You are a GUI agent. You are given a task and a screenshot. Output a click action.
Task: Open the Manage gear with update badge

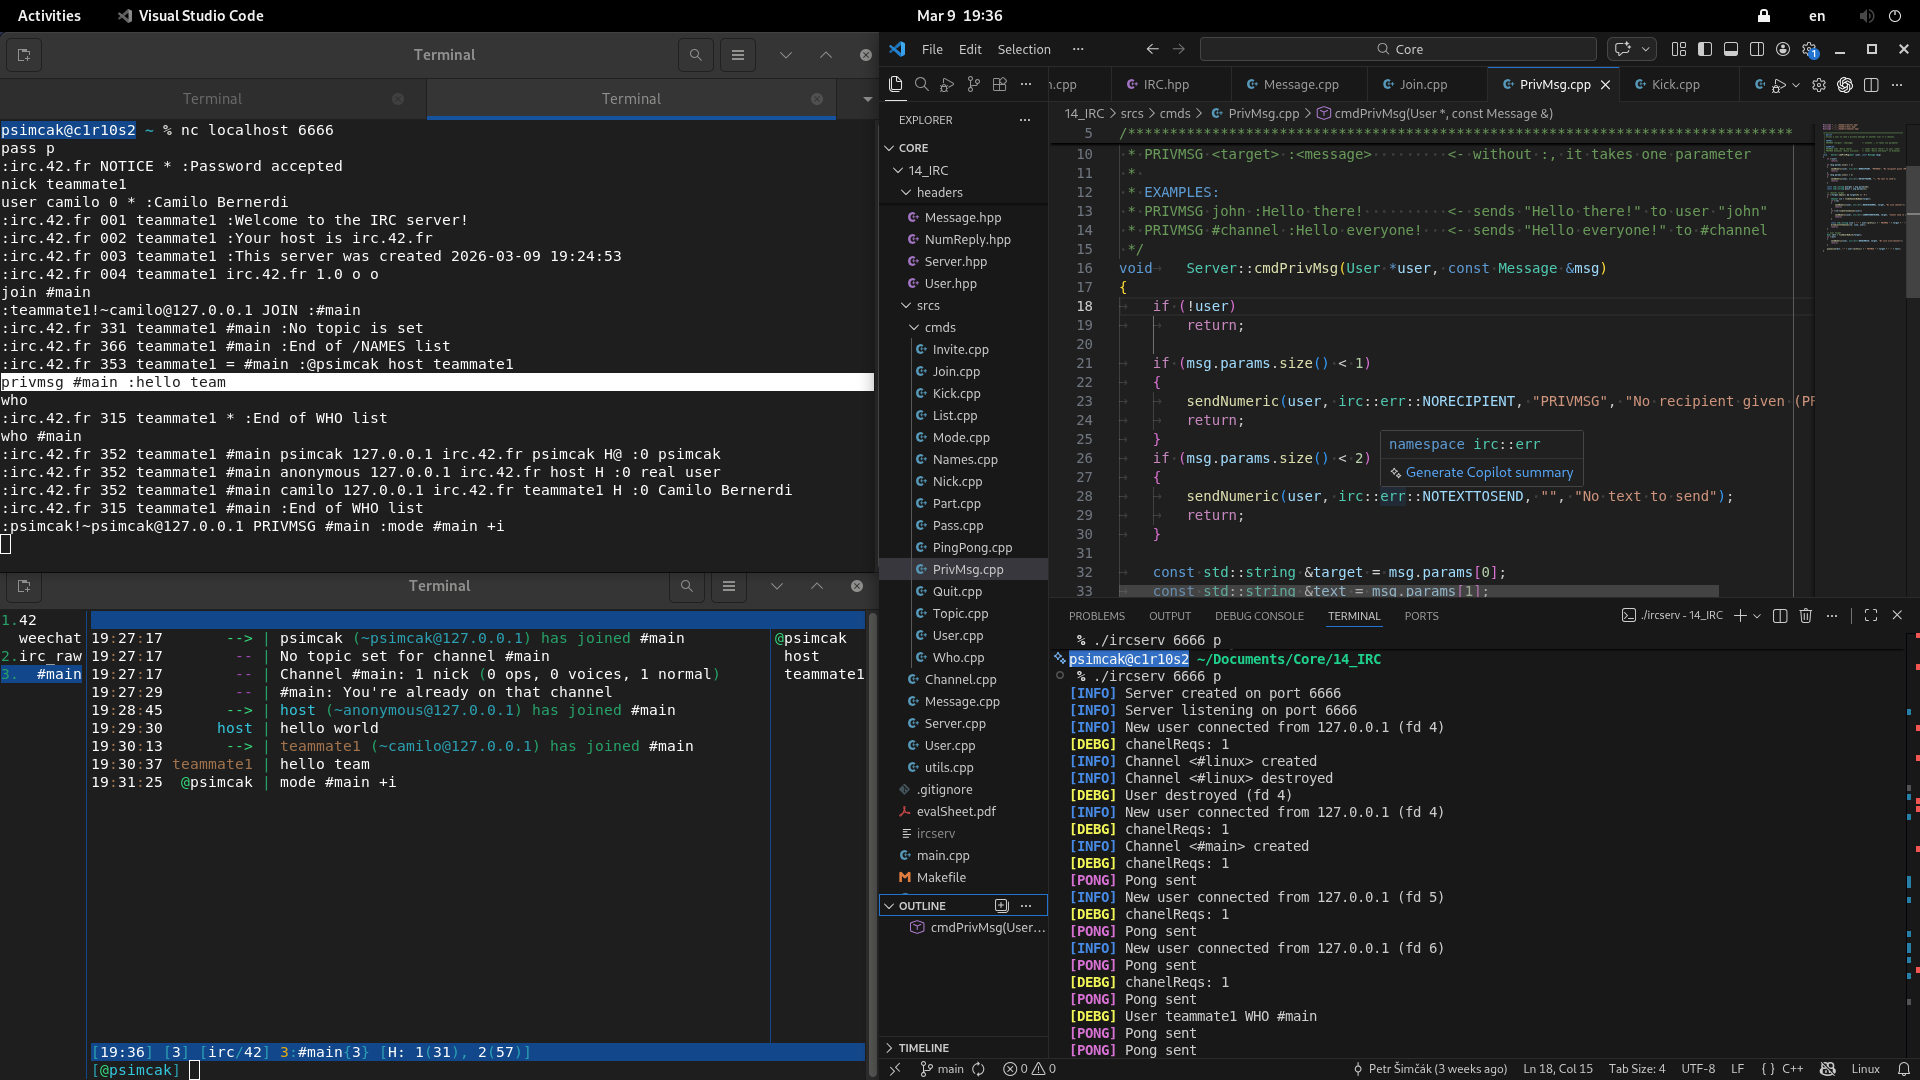pos(1809,49)
